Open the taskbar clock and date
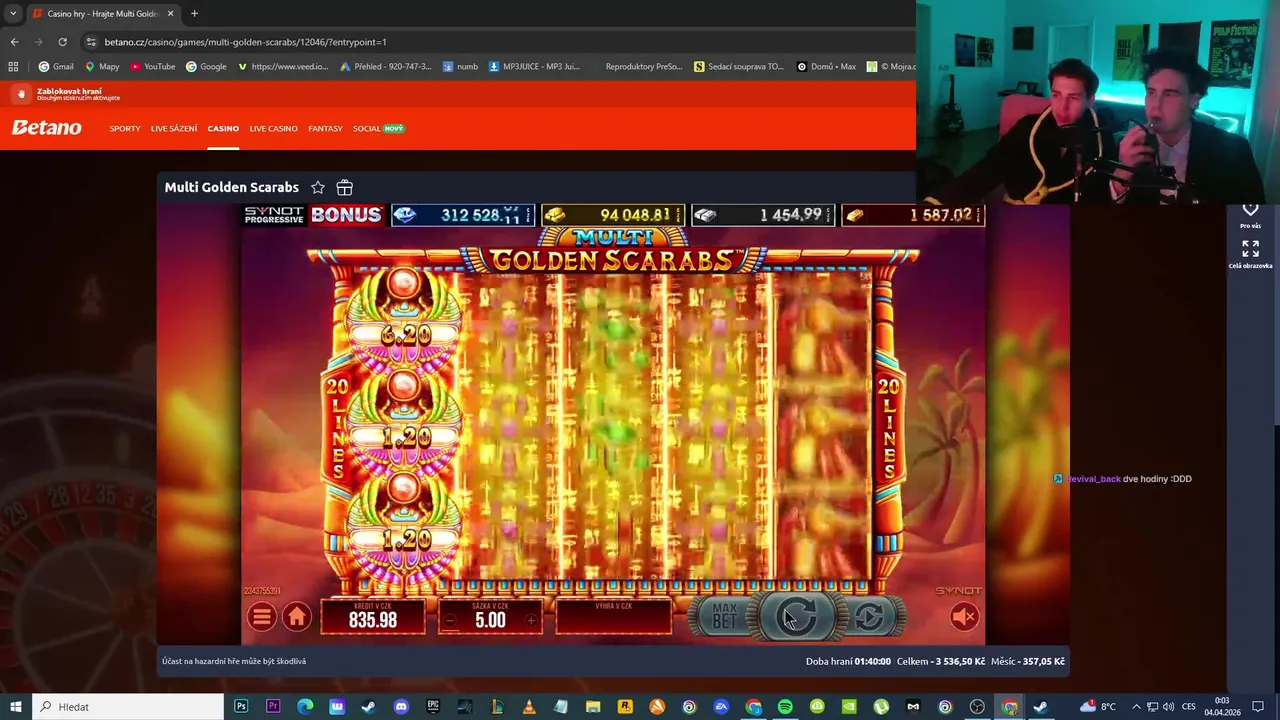Viewport: 1280px width, 720px height. click(1222, 706)
